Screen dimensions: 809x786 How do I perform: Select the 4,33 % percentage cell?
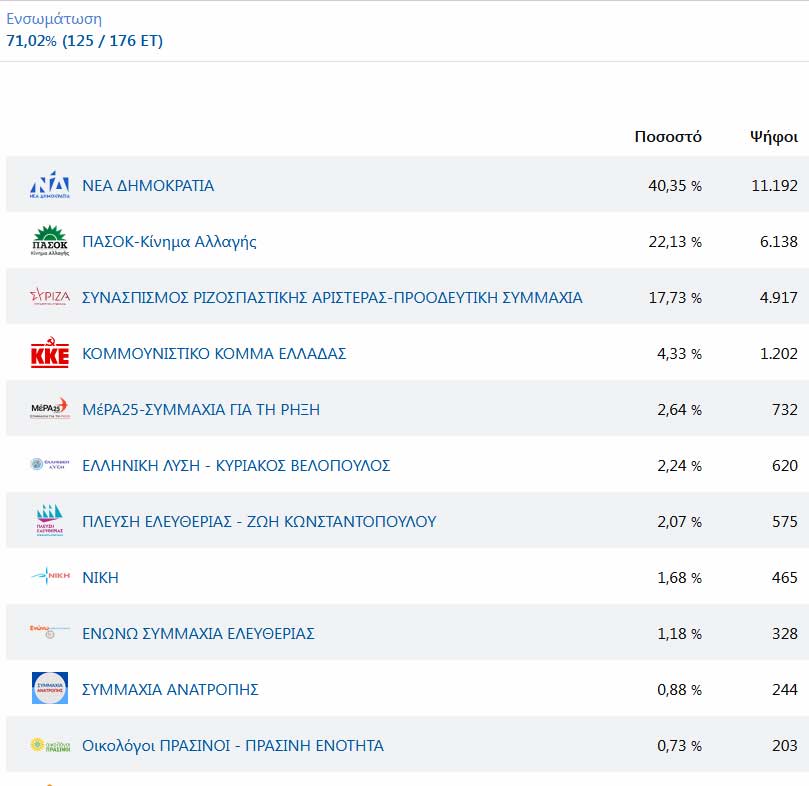click(679, 354)
